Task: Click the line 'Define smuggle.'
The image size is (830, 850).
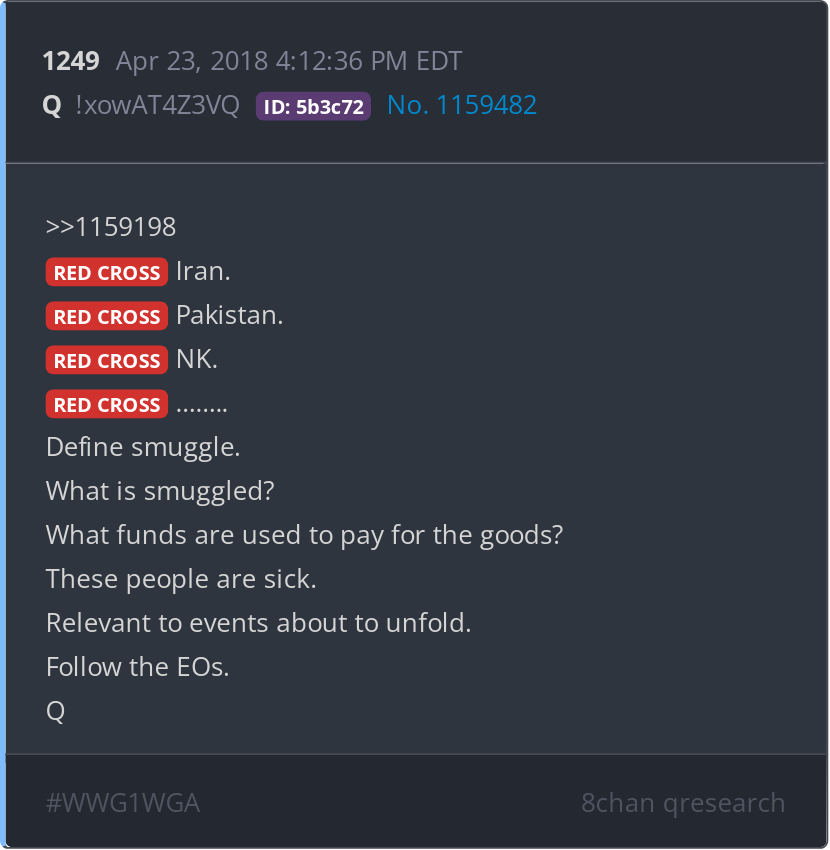Action: [x=143, y=448]
